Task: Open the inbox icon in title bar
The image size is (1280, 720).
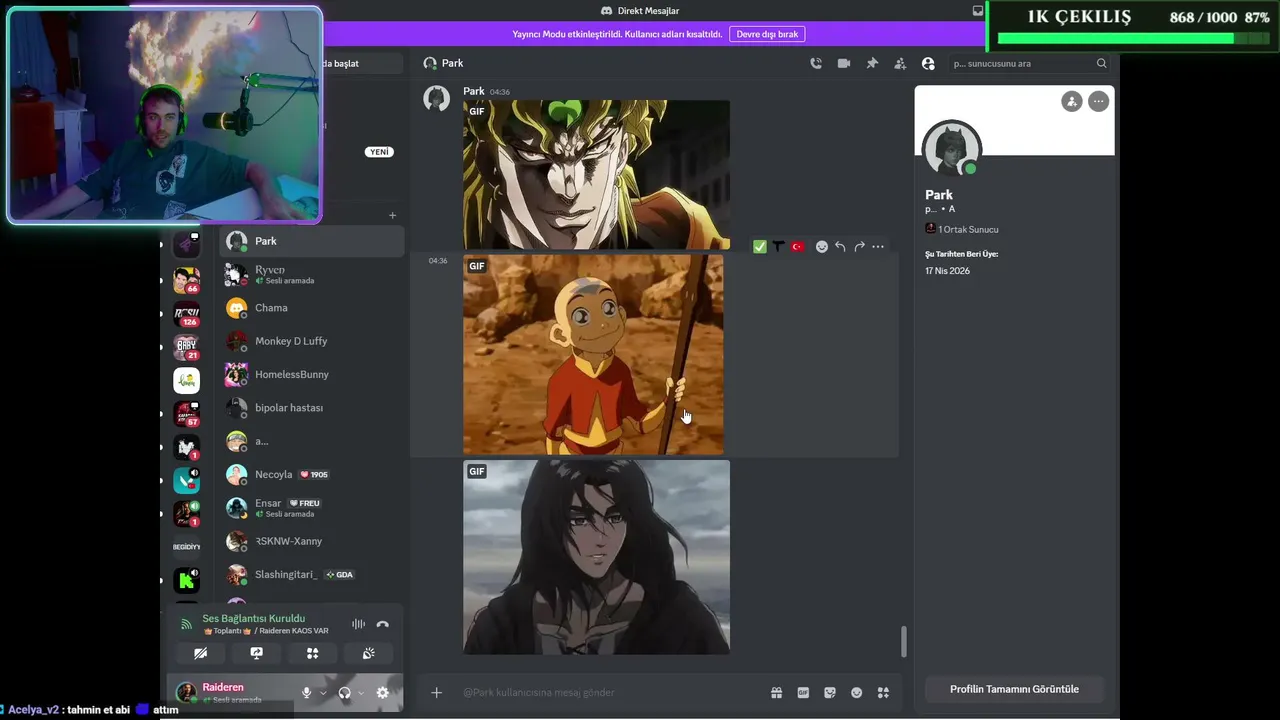Action: pyautogui.click(x=978, y=11)
